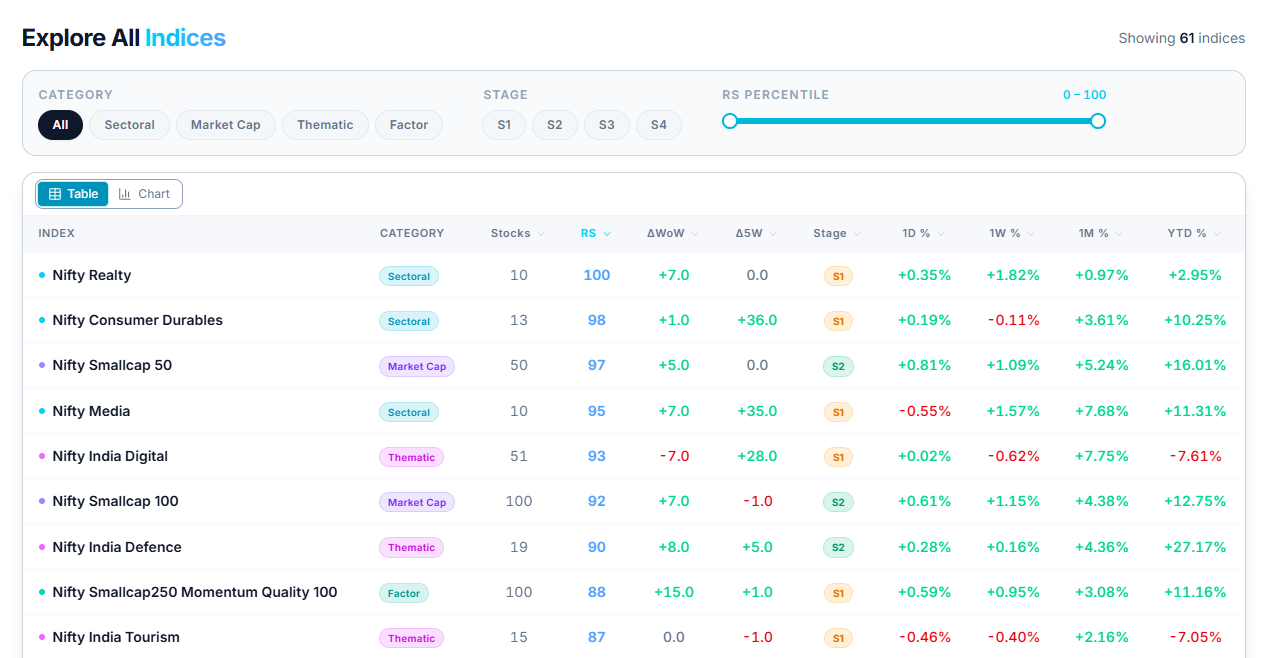
Task: Open the Nifty Realty index
Action: coord(92,275)
